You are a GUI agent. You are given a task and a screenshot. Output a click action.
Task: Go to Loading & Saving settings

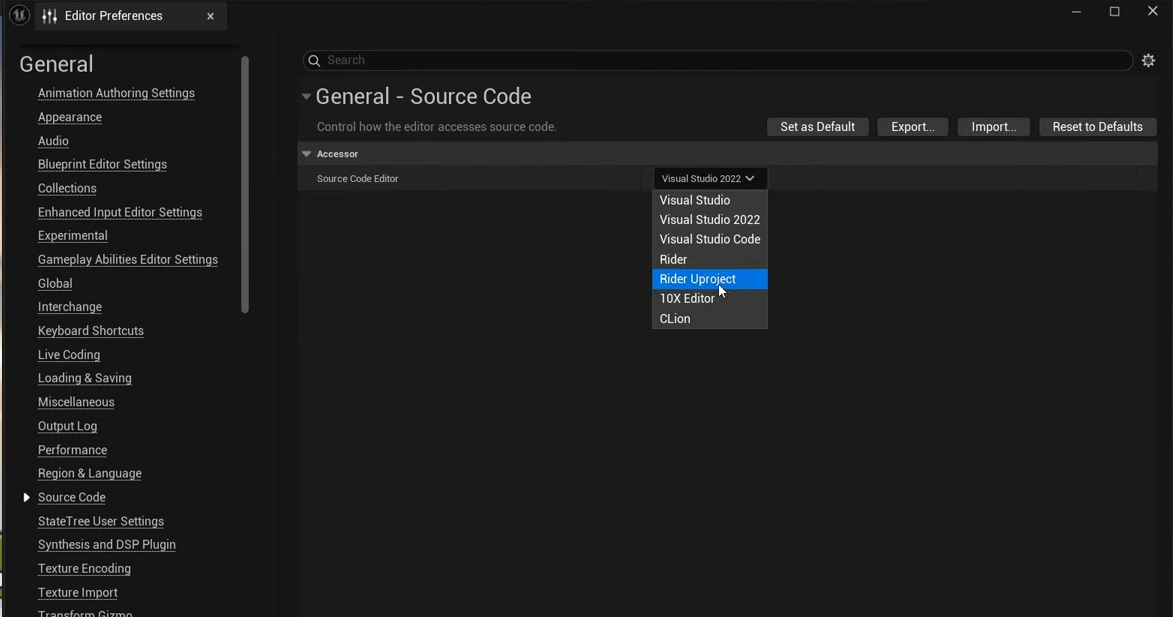[x=85, y=378]
